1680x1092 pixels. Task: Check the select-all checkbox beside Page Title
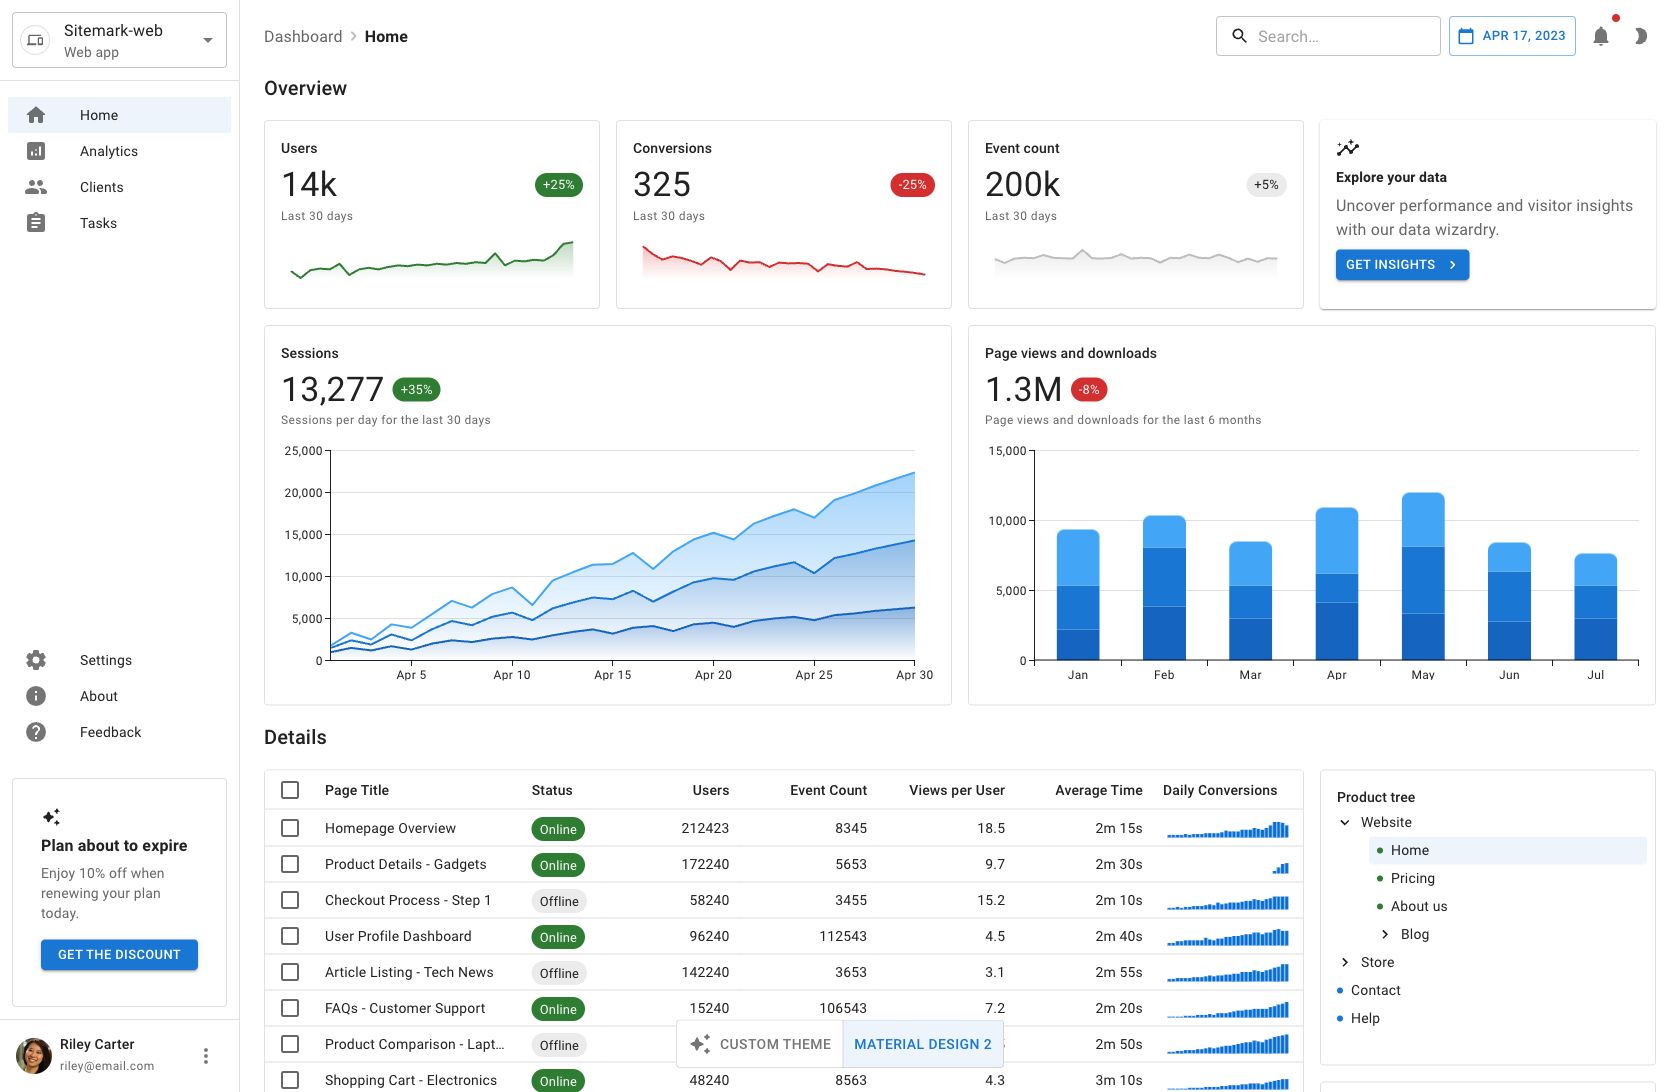[290, 790]
